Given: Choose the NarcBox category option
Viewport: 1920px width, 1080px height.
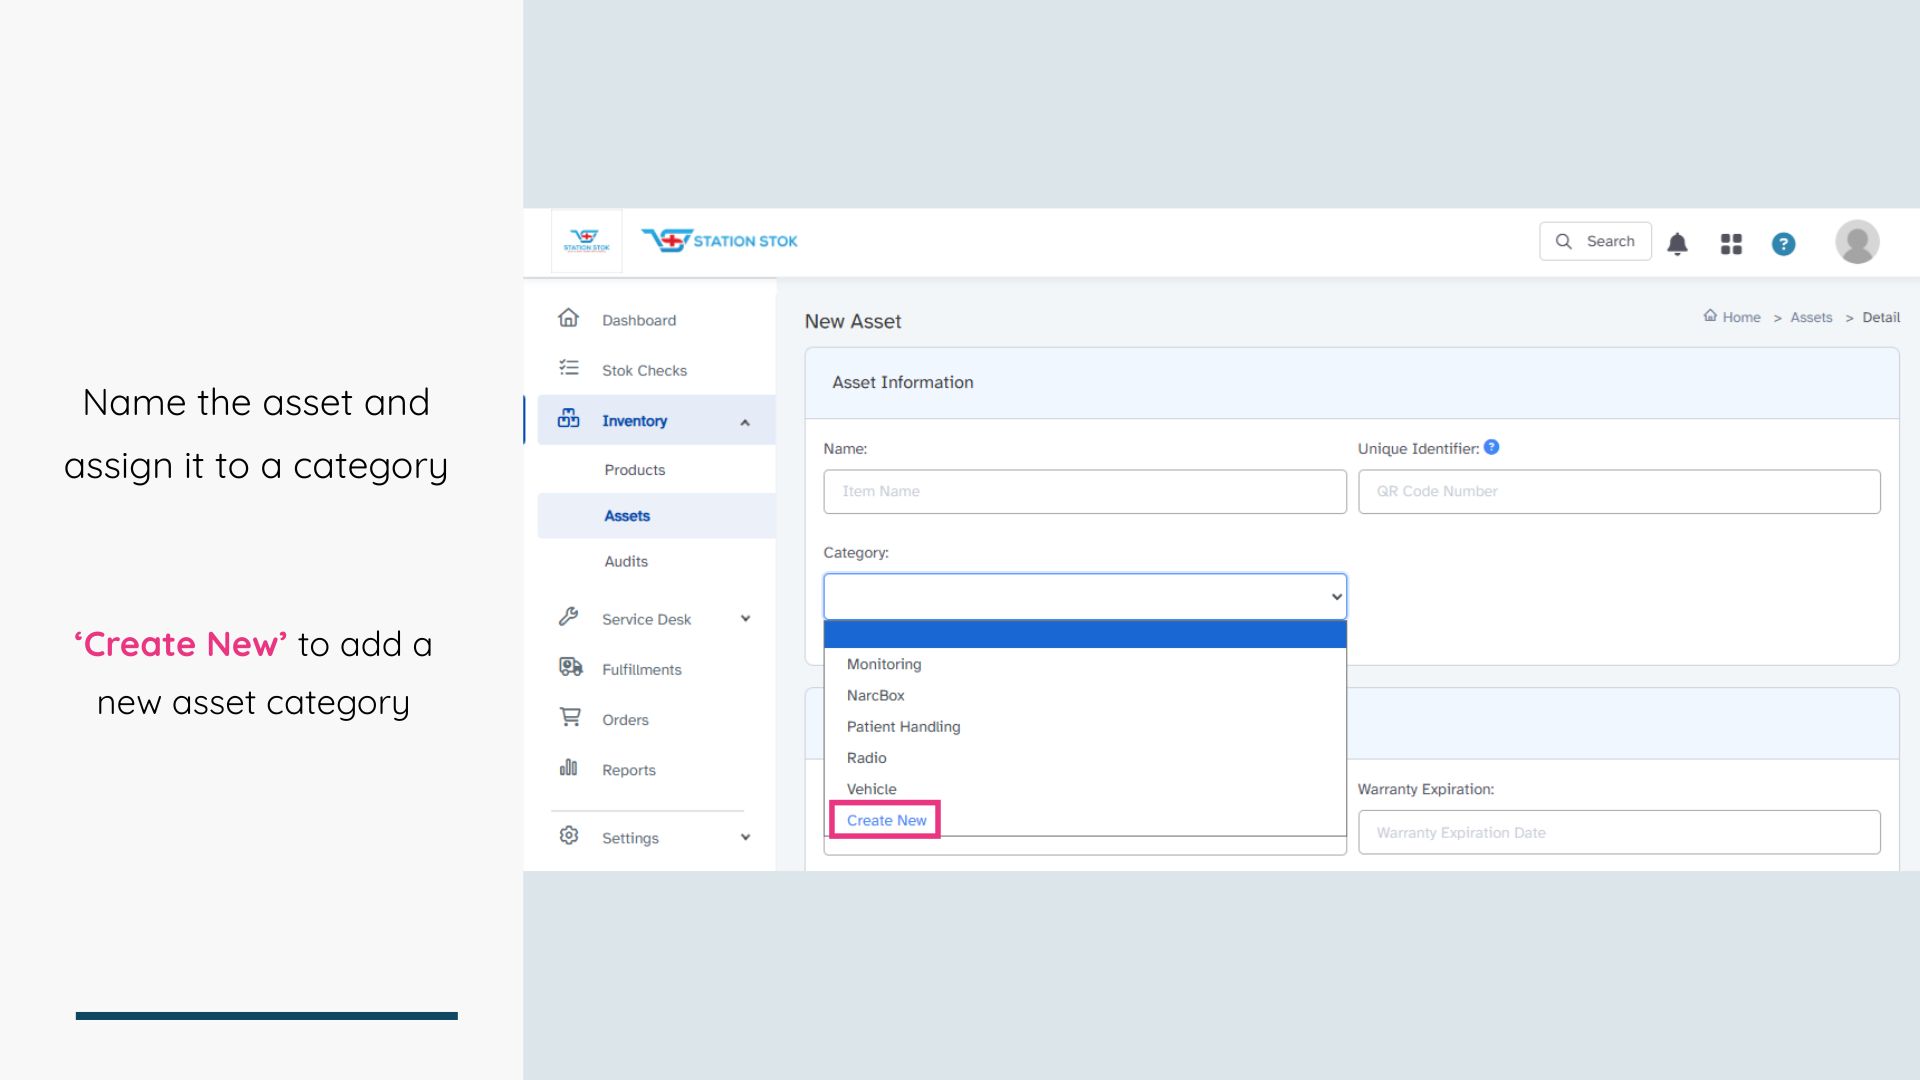Looking at the screenshot, I should (x=875, y=695).
